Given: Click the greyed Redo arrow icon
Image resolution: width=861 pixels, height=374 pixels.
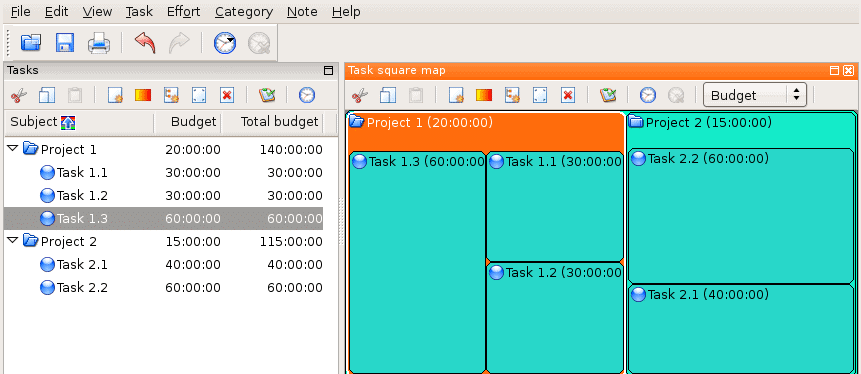Looking at the screenshot, I should (x=179, y=42).
